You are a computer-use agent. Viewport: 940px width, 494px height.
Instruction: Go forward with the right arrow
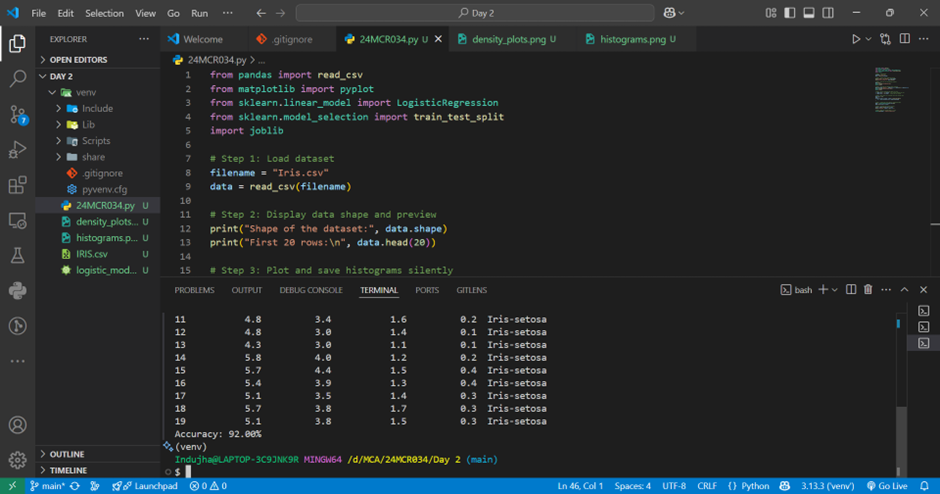[281, 13]
